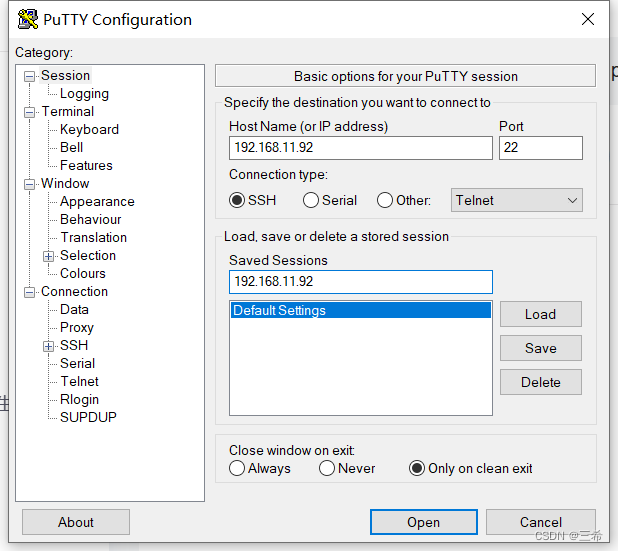Image resolution: width=618 pixels, height=551 pixels.
Task: Expand the Selection tree node
Action: coord(48,256)
